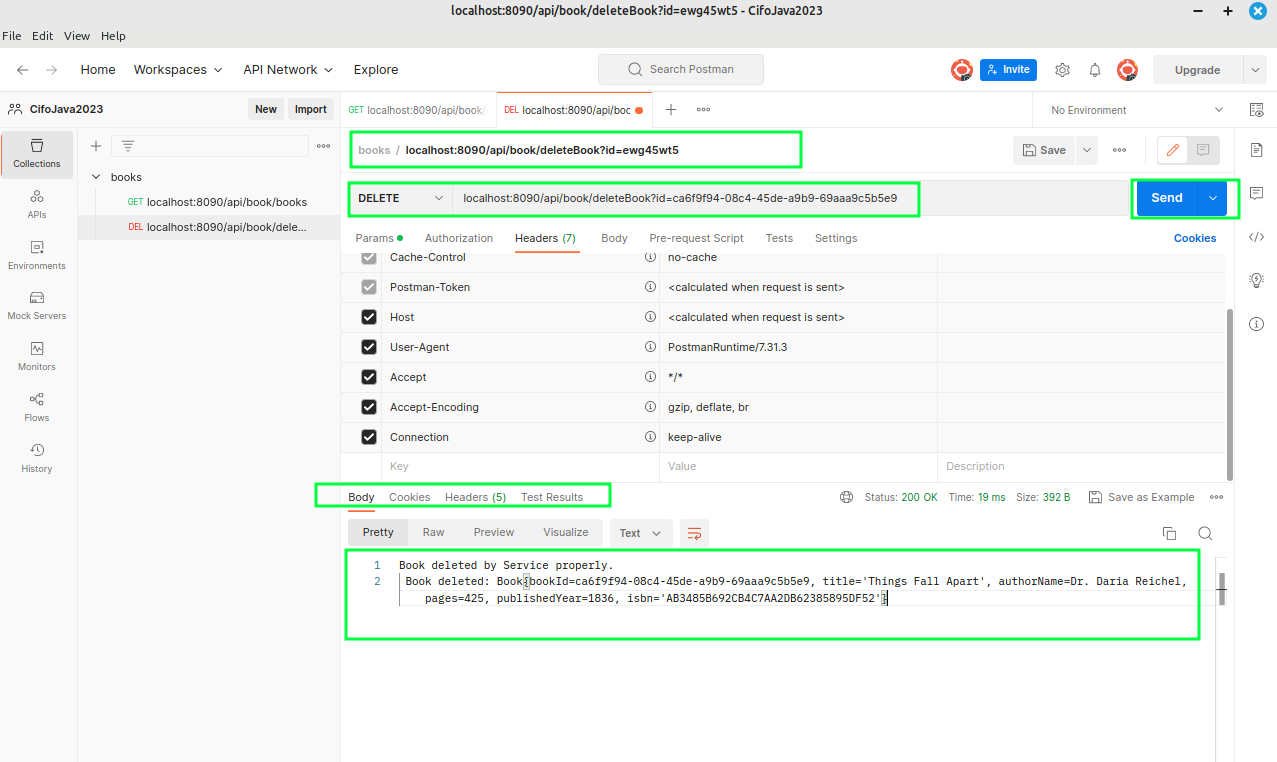Collapse the books collection
1277x762 pixels.
point(97,177)
